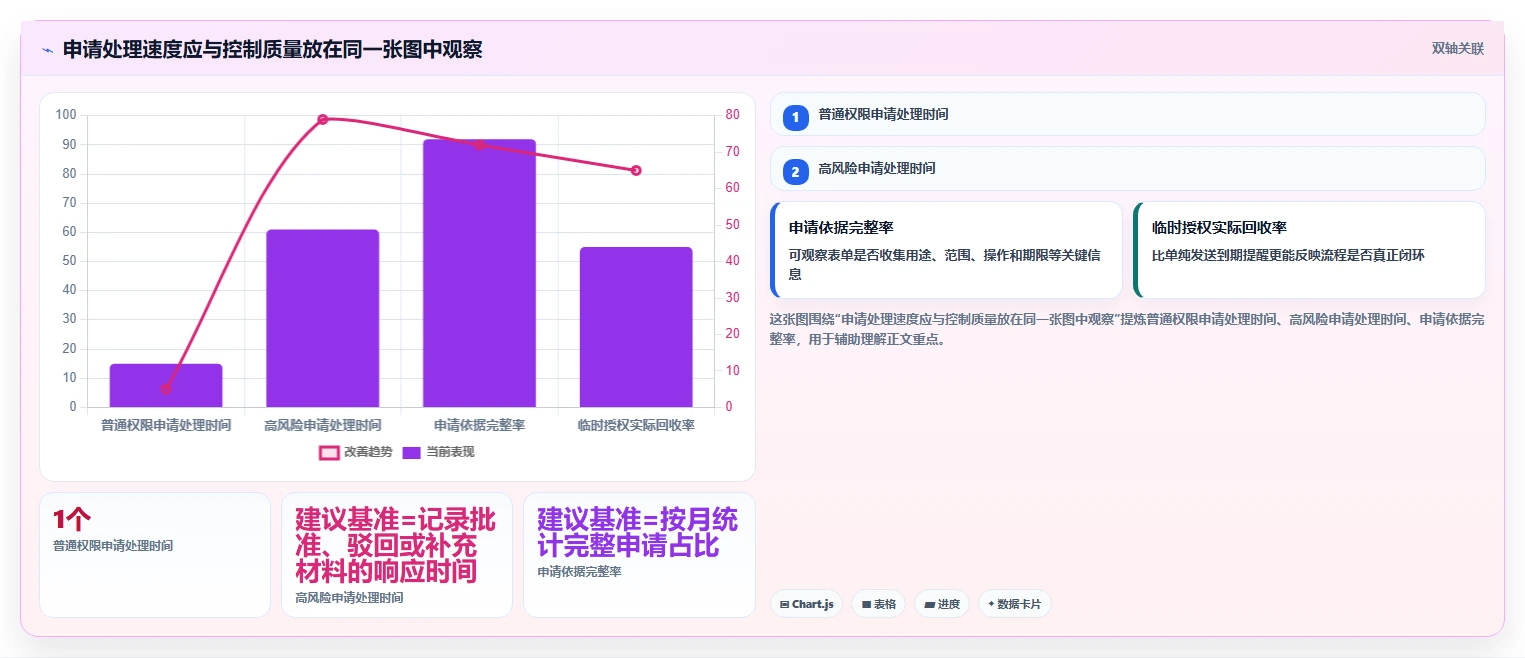Click the trend line point on the 申请依据完整率 bar

479,144
